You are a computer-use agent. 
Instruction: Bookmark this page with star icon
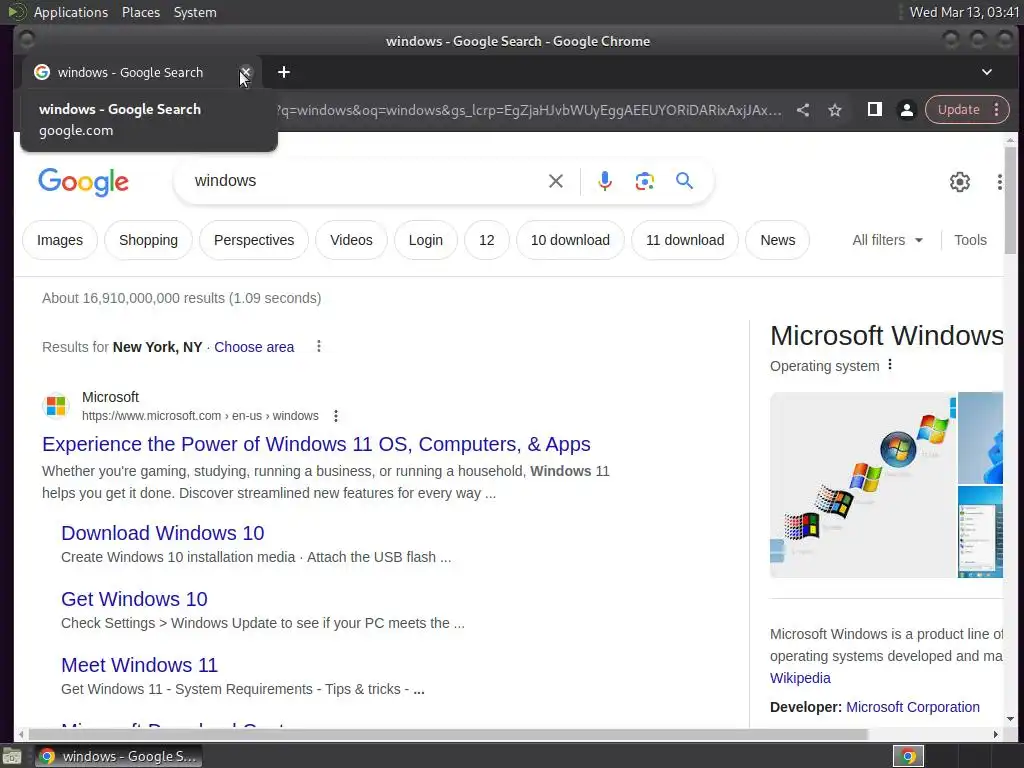[835, 110]
